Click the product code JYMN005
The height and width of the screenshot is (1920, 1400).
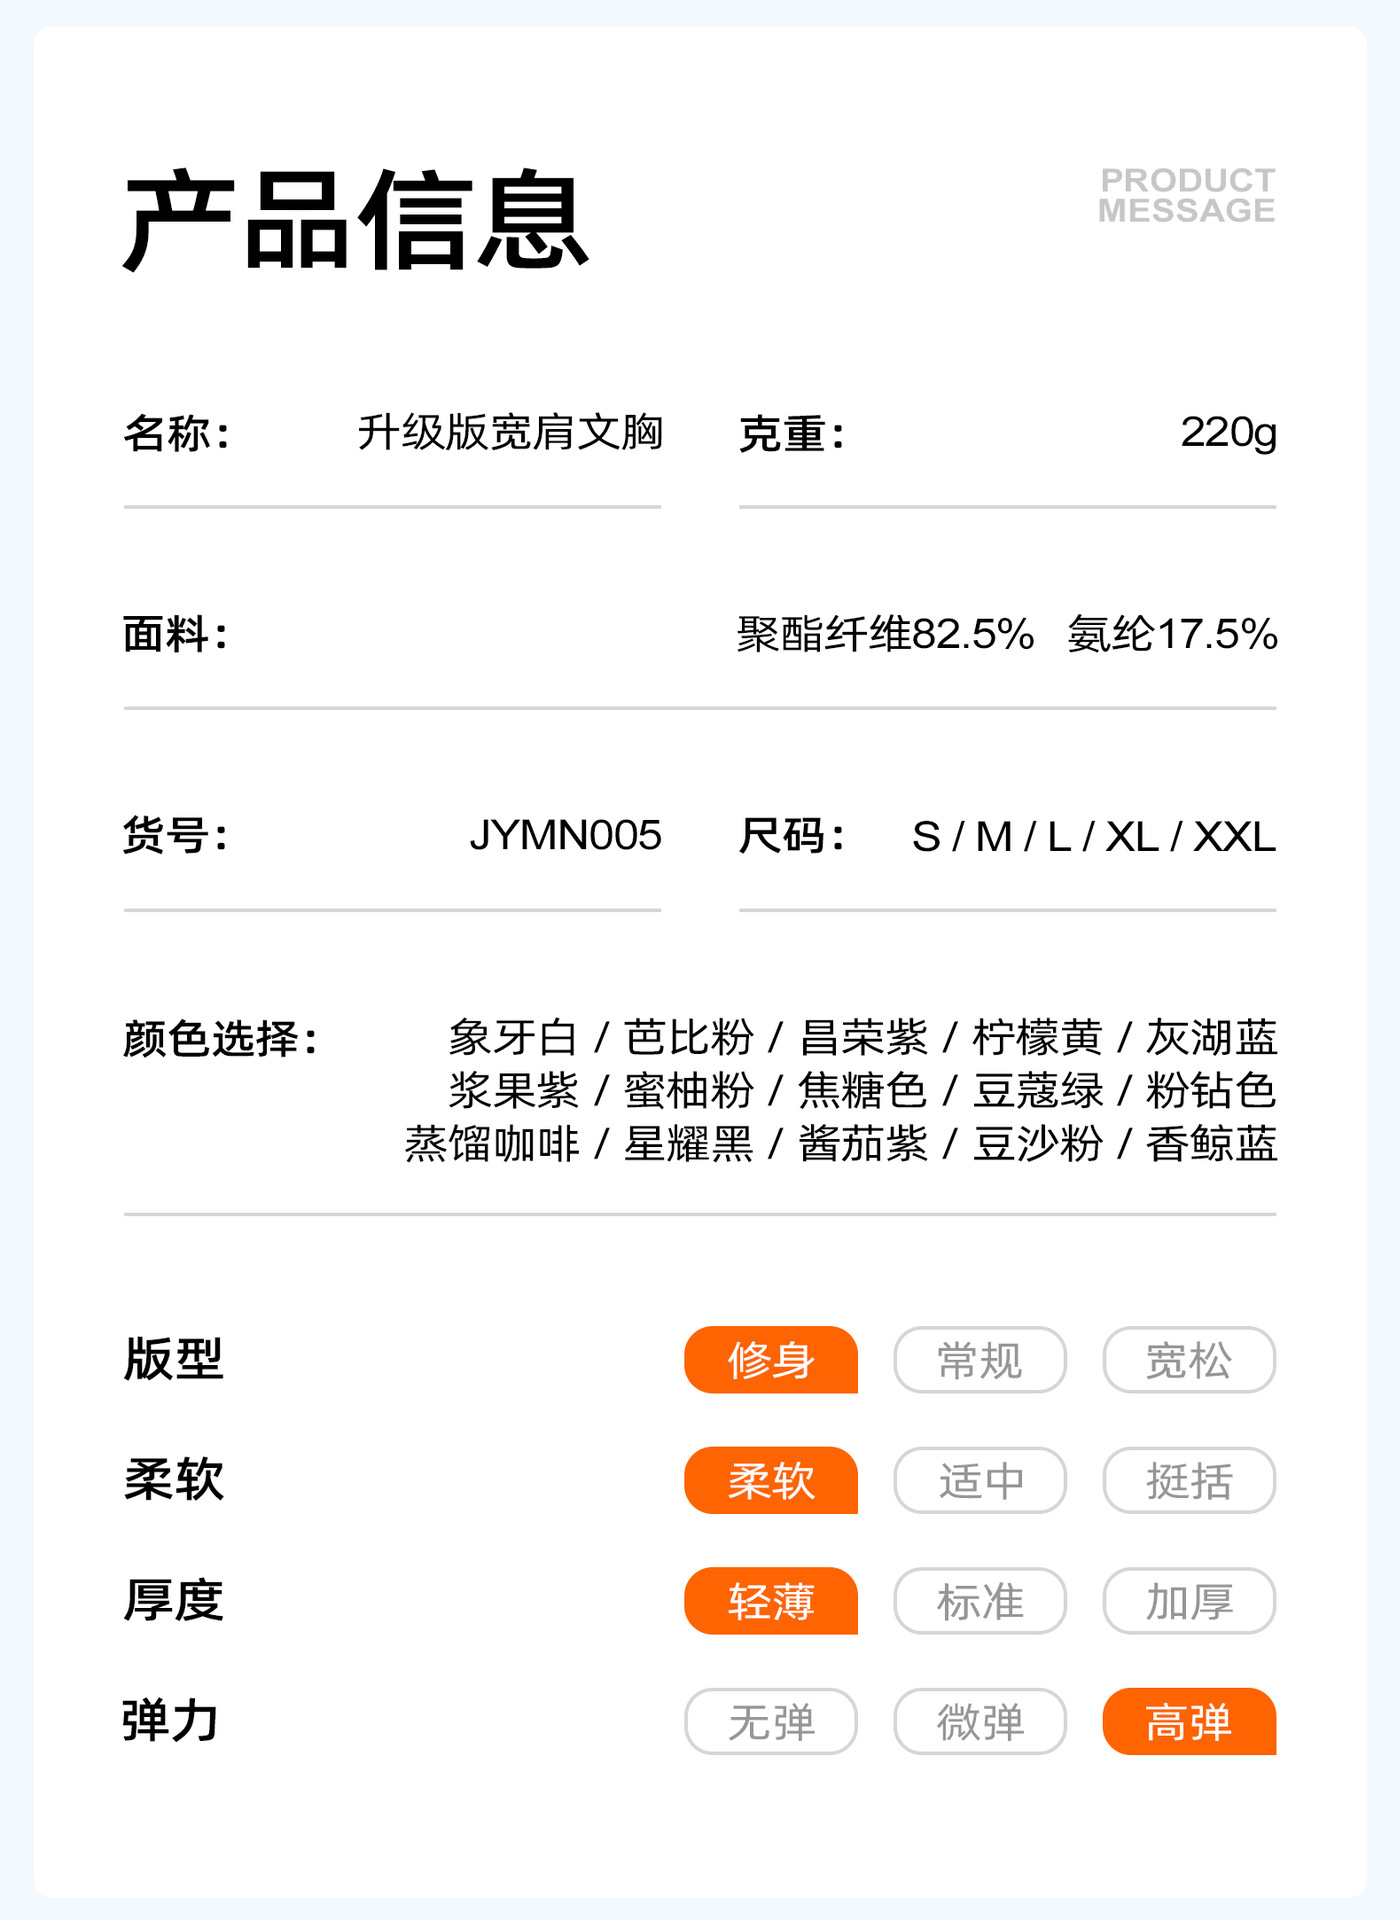(565, 835)
